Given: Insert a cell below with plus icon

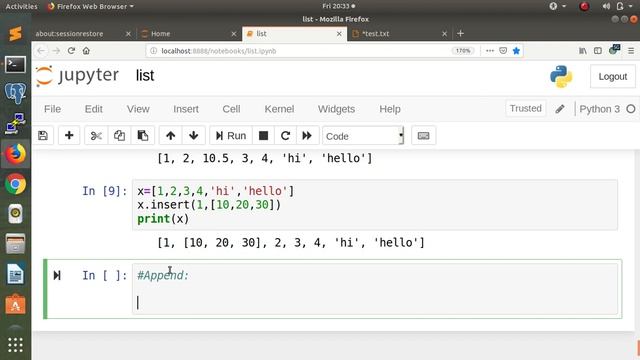Looking at the screenshot, I should [69, 136].
